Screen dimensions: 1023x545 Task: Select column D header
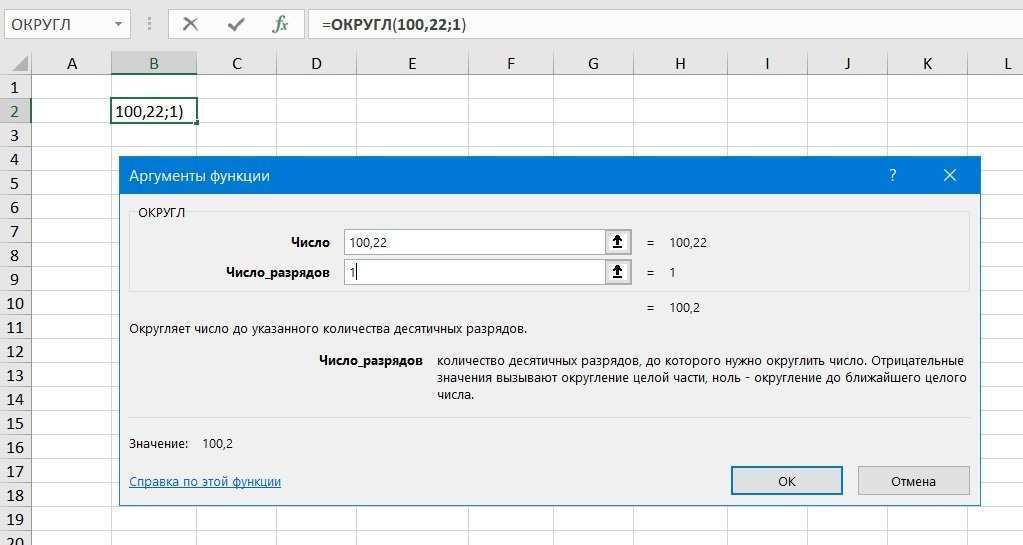coord(316,63)
